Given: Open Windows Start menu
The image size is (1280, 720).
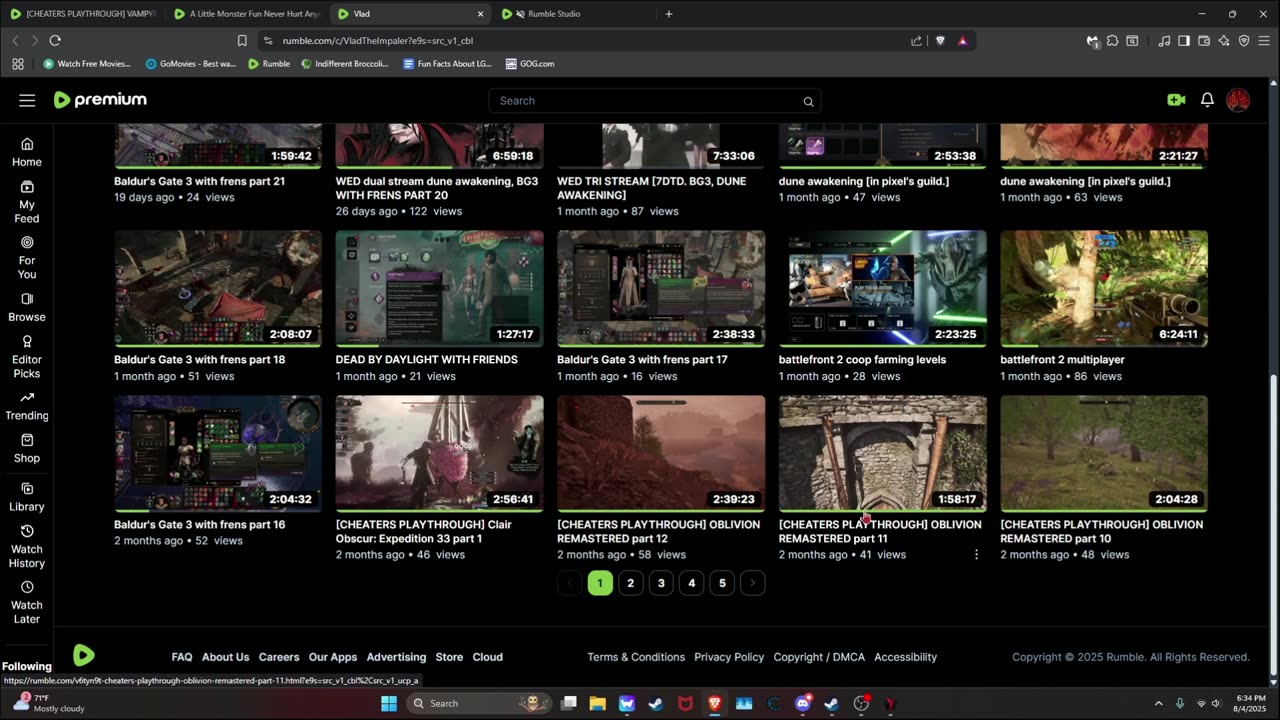Looking at the screenshot, I should point(389,704).
